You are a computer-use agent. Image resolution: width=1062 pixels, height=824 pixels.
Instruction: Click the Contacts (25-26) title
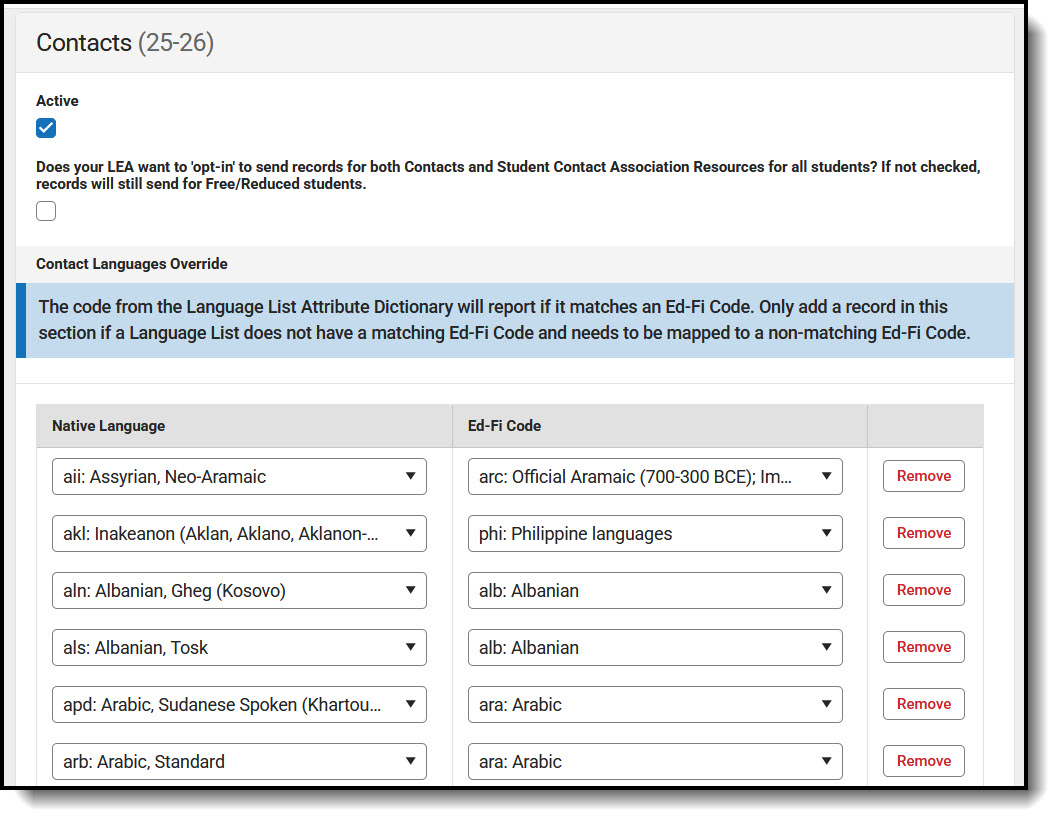click(x=125, y=43)
